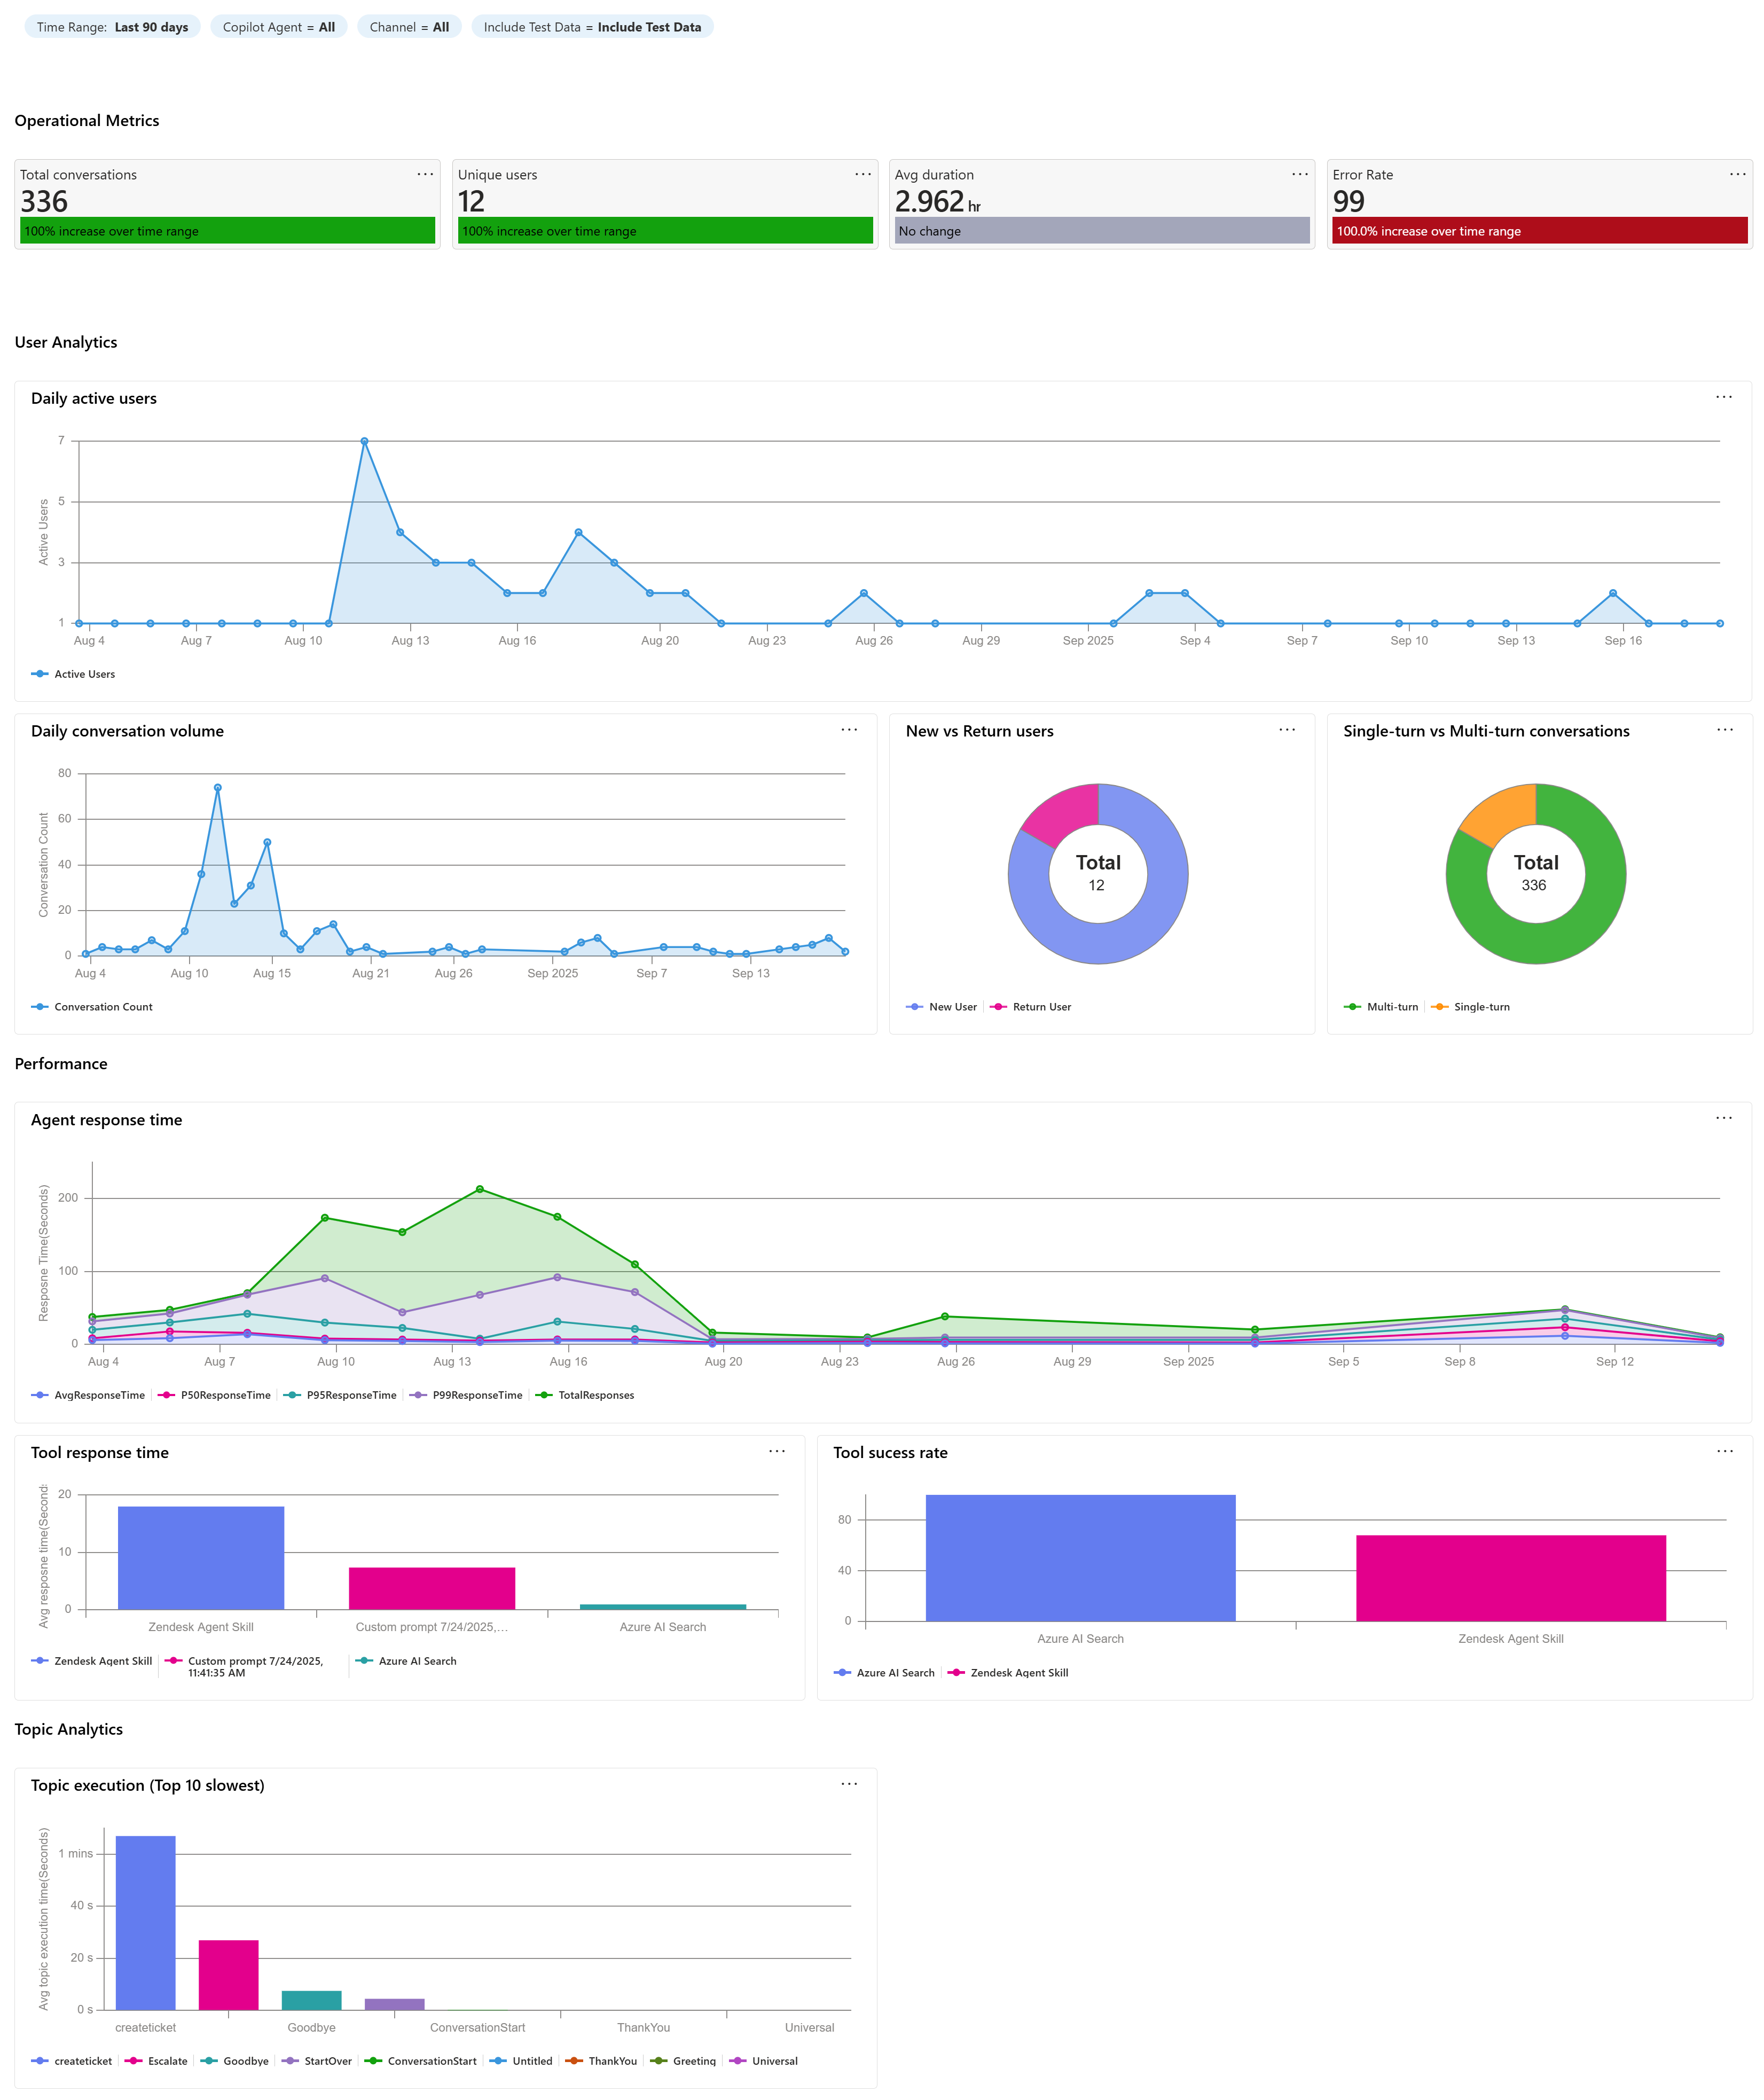This screenshot has height=2100, width=1764.
Task: Open the Agent response time chart menu
Action: point(1724,1117)
